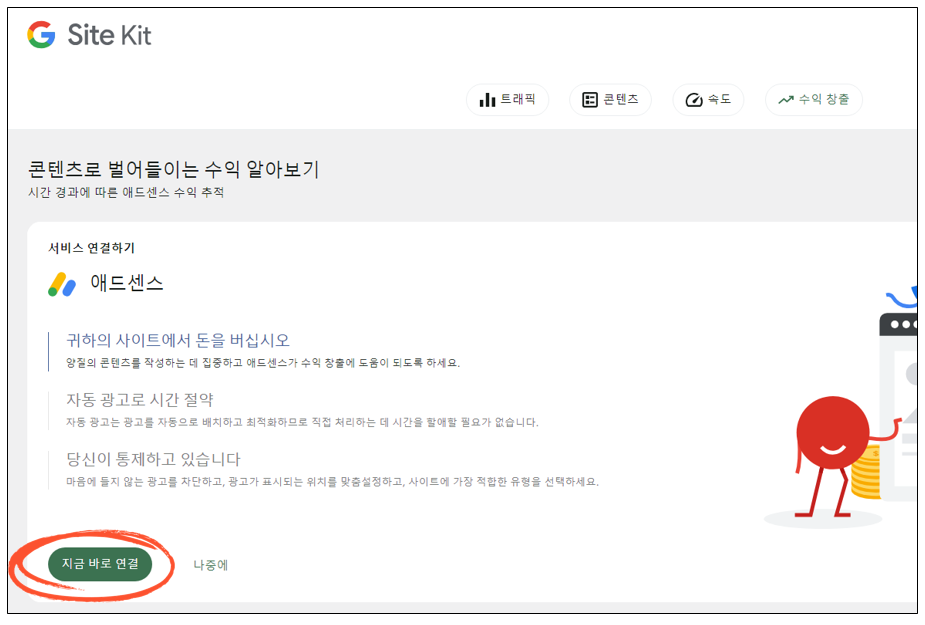This screenshot has height=625, width=925.
Task: Open the 속도 (Speed) tab
Action: tap(708, 100)
